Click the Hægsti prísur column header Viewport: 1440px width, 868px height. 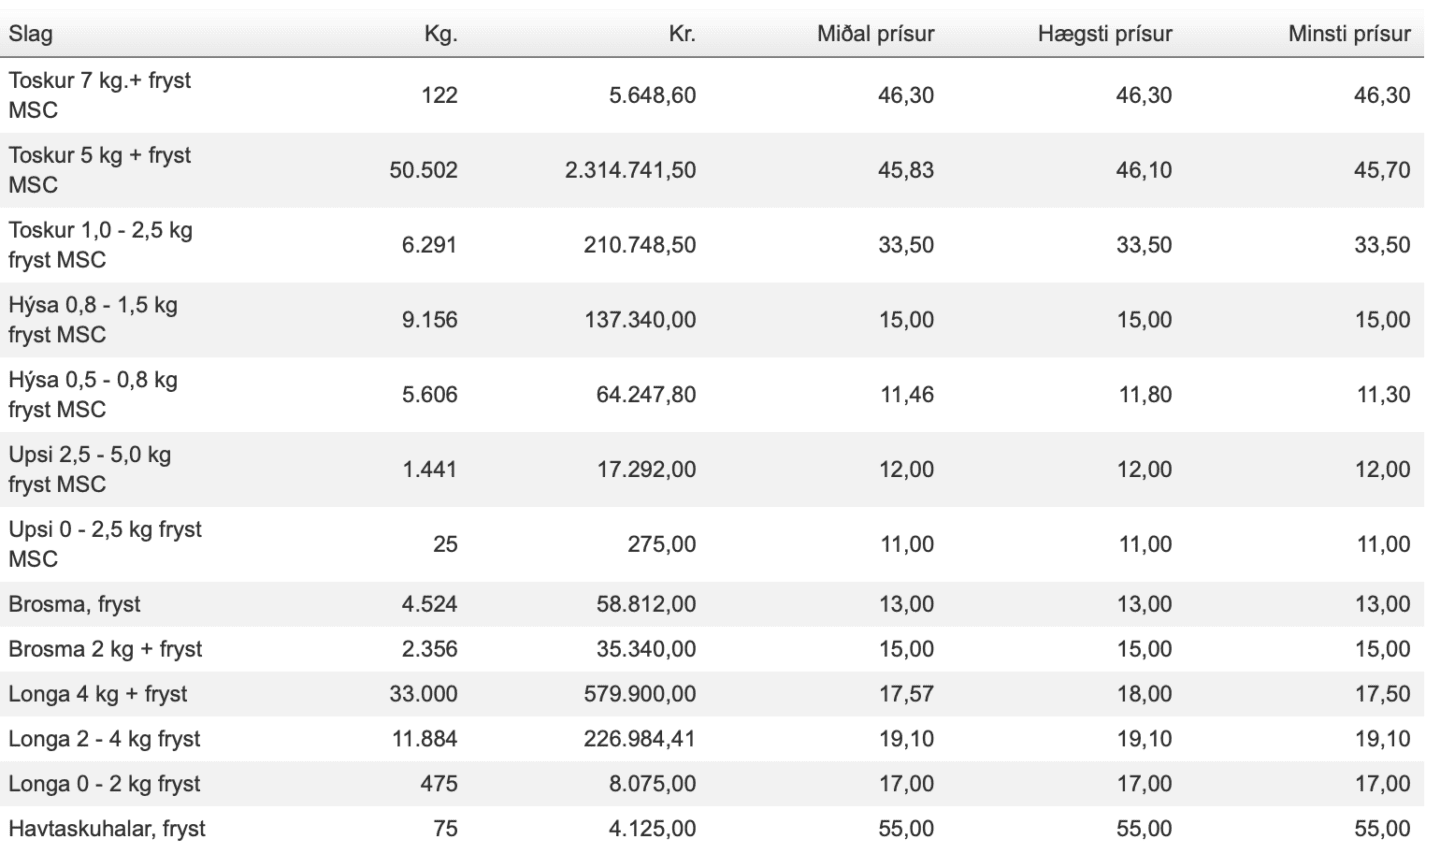click(x=1105, y=34)
